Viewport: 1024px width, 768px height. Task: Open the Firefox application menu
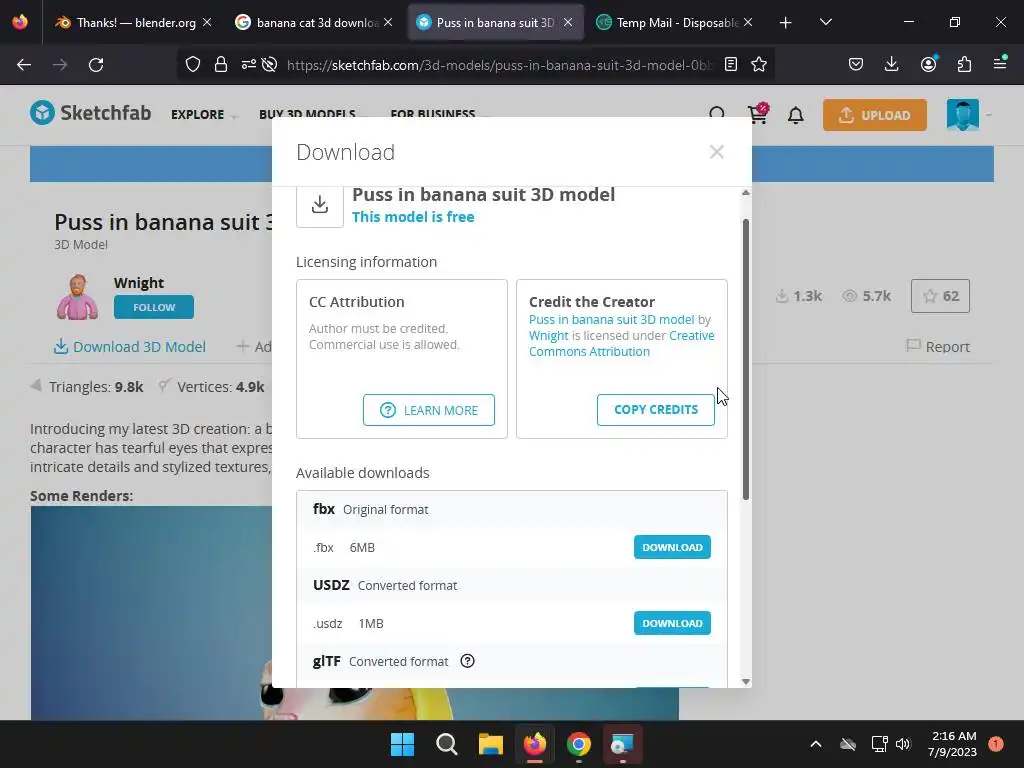click(1000, 65)
